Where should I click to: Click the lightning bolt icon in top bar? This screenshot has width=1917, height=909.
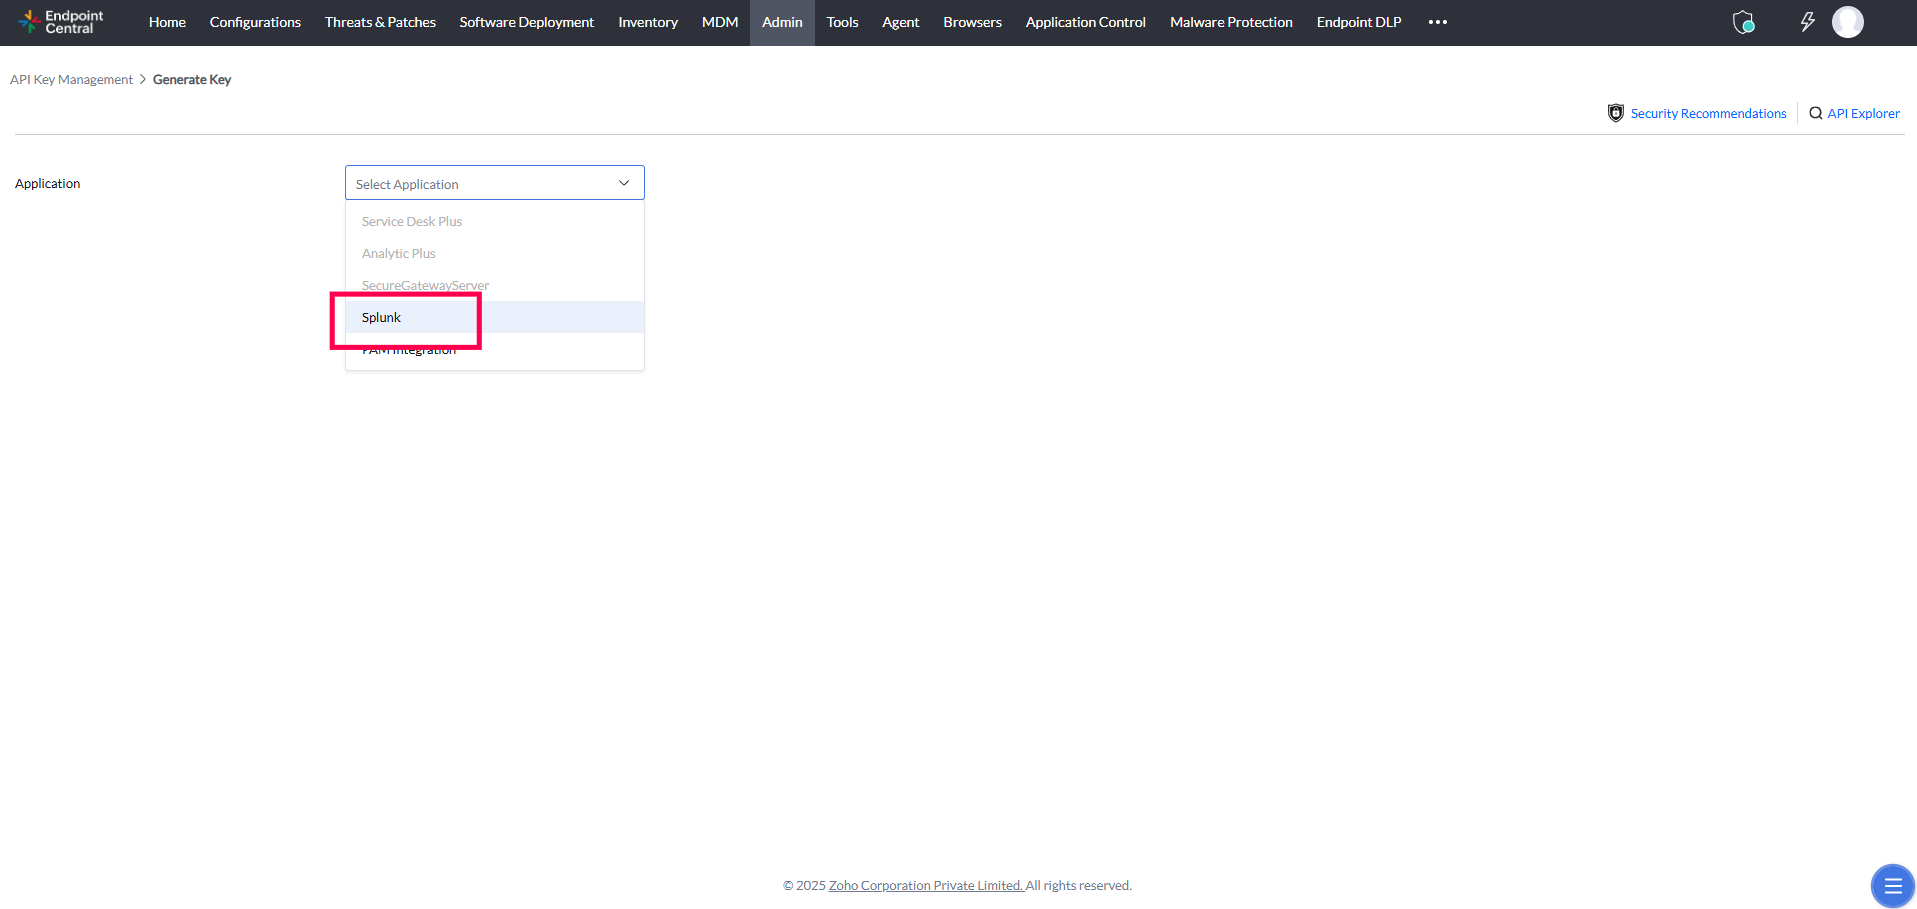pos(1807,22)
